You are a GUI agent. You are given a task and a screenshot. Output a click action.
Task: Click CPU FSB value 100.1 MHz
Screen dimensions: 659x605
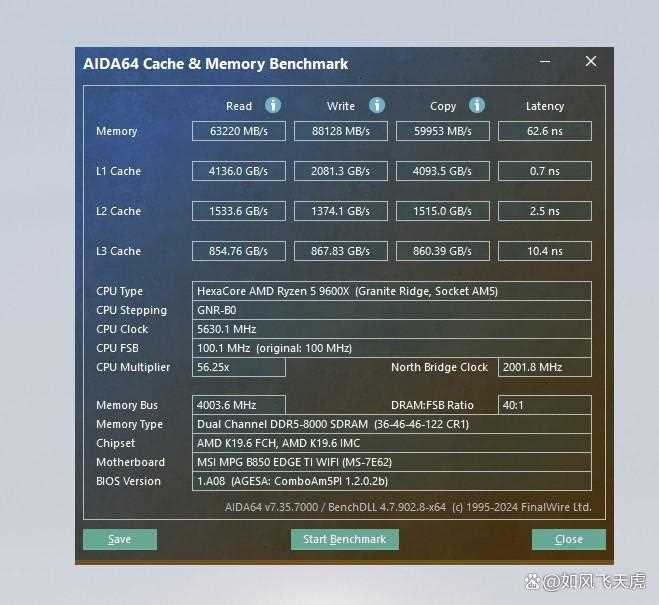pos(392,348)
